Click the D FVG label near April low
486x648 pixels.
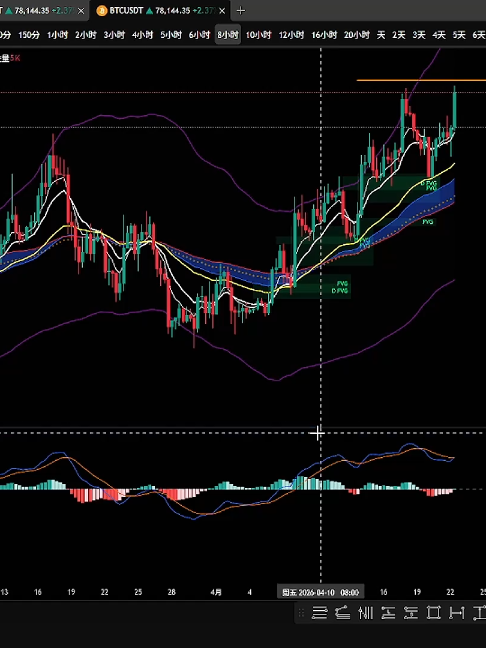tap(340, 291)
